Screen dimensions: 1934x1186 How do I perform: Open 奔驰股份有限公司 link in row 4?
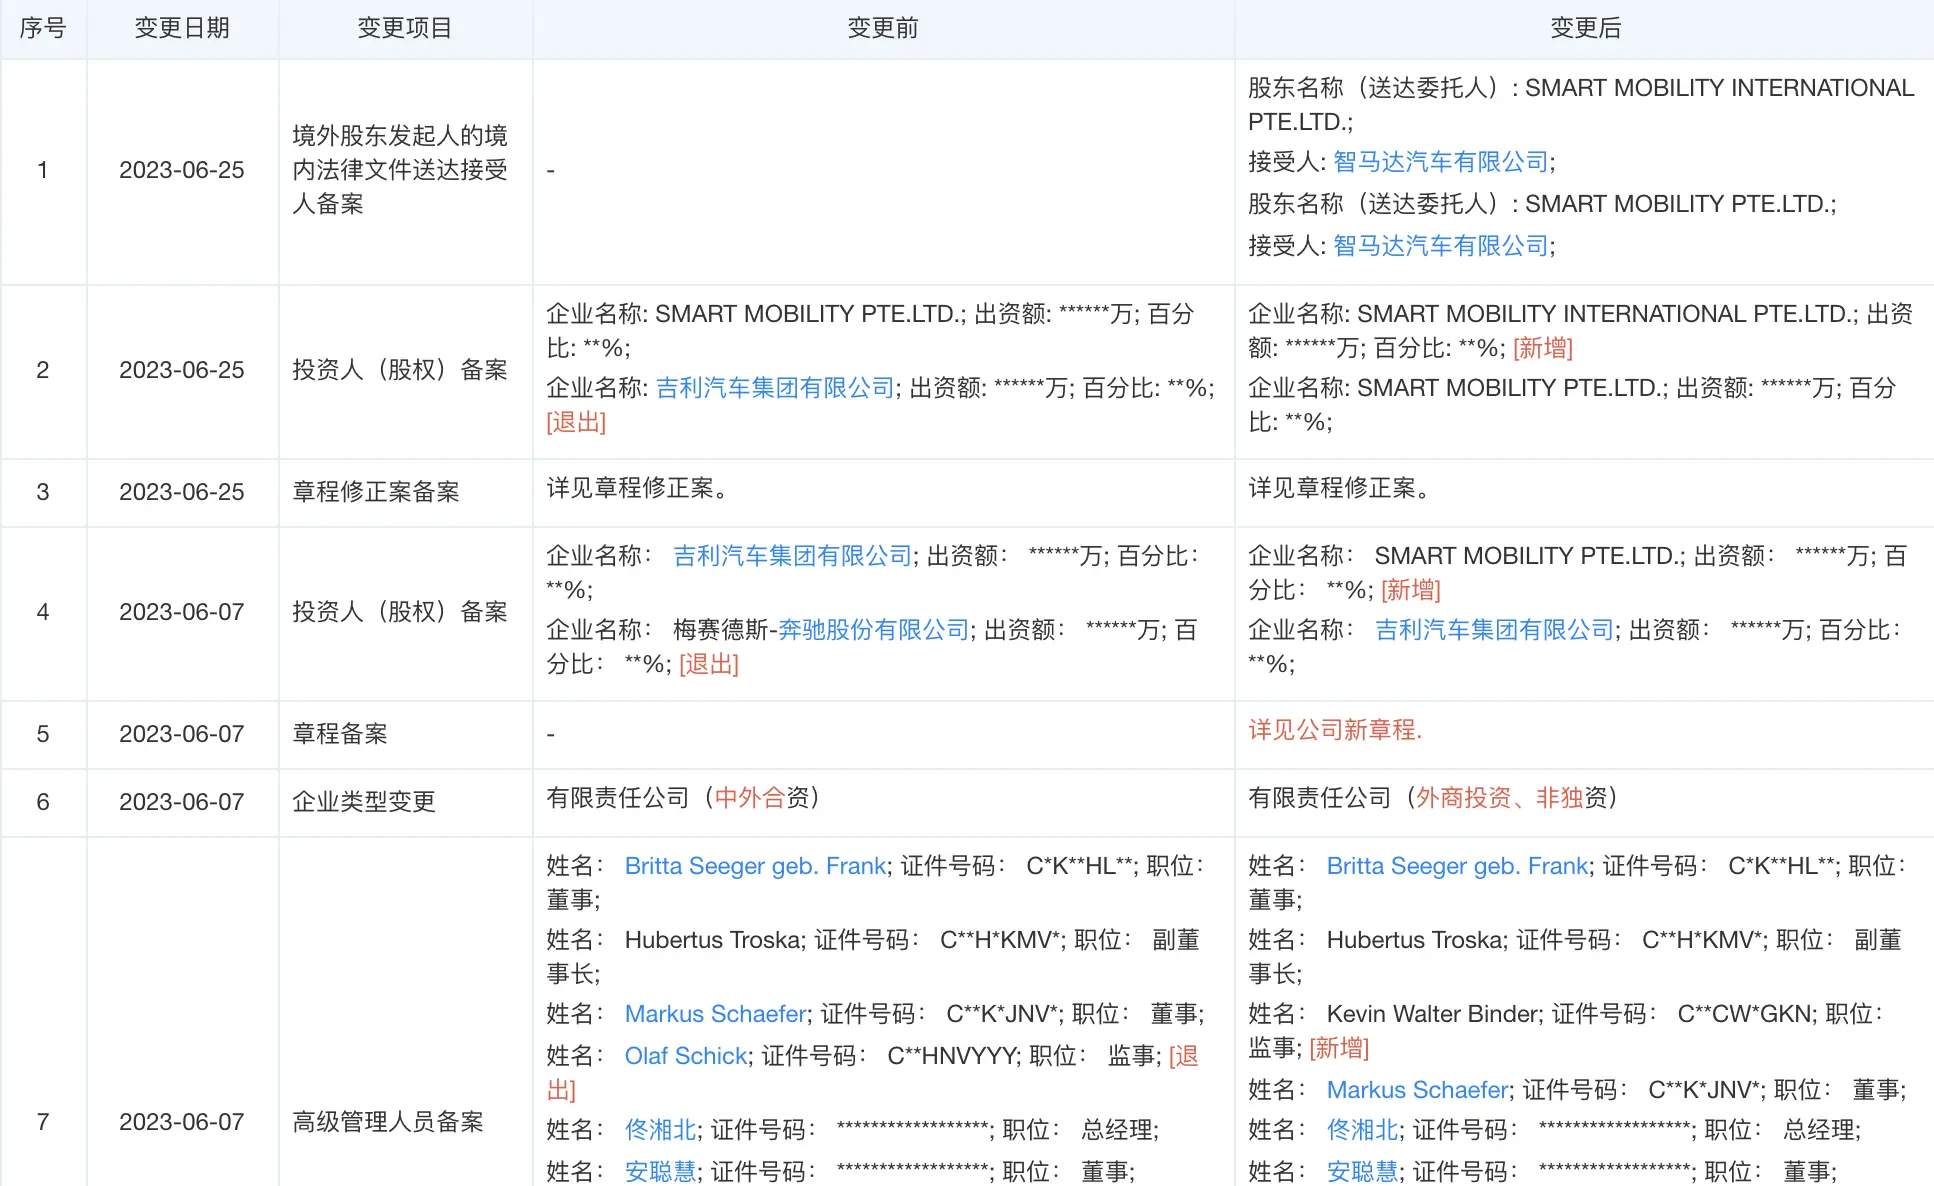tap(874, 630)
